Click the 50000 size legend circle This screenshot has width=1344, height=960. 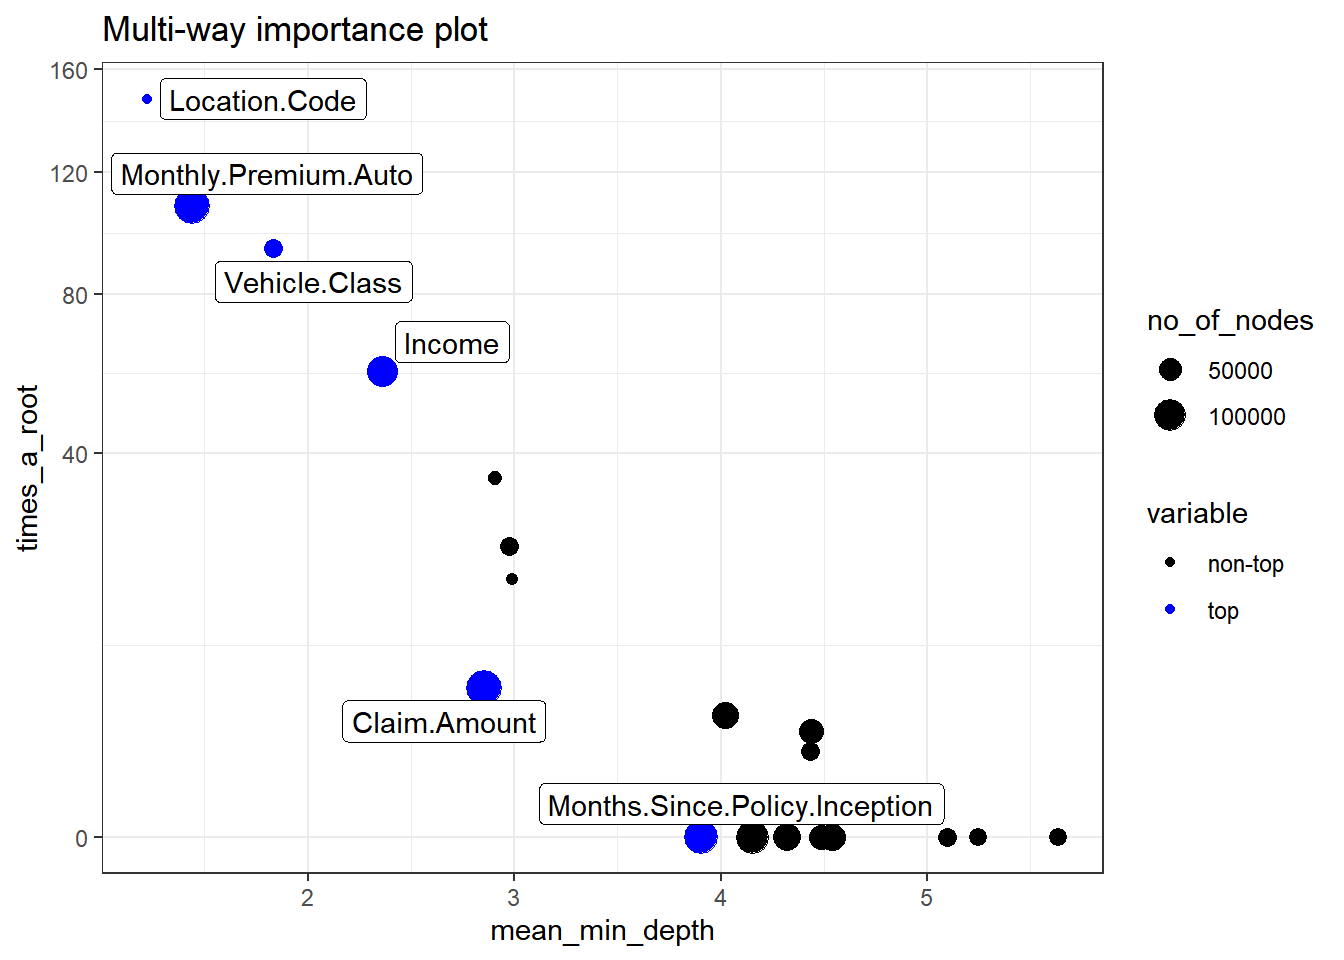tap(1170, 370)
